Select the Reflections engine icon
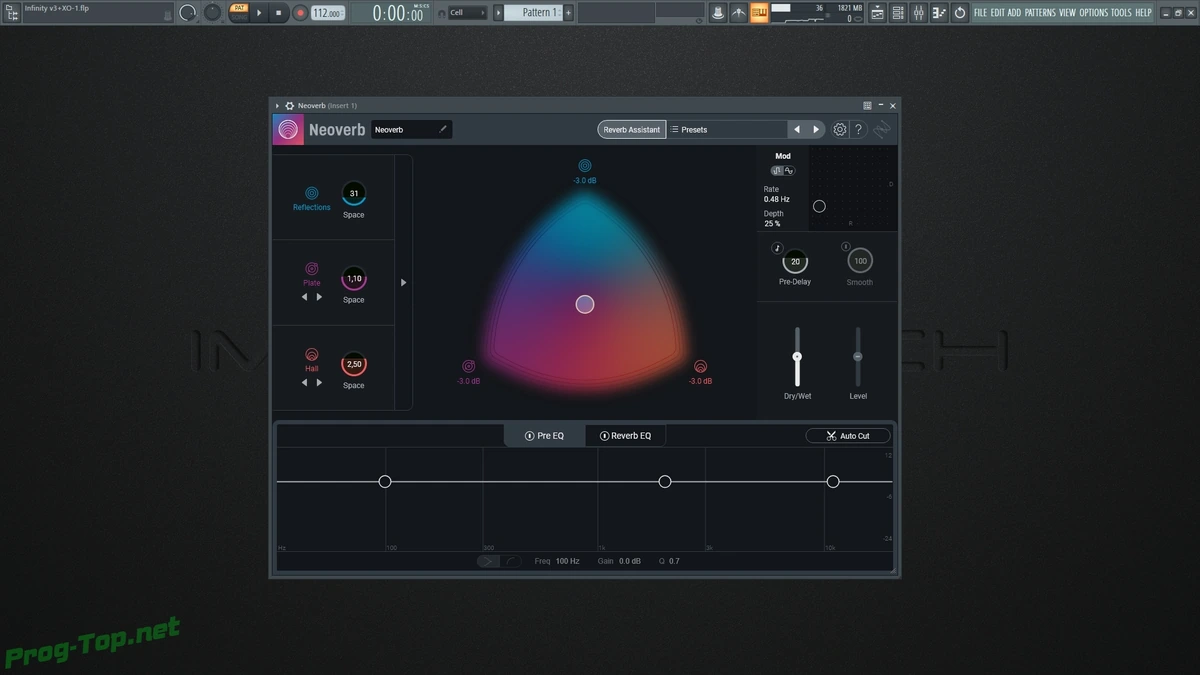The image size is (1200, 675). [x=312, y=193]
